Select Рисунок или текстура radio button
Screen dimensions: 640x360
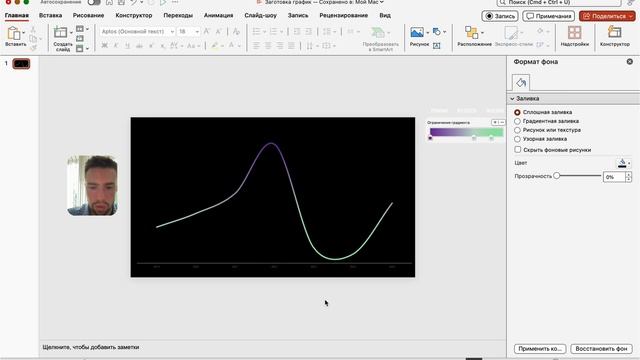[x=517, y=130]
